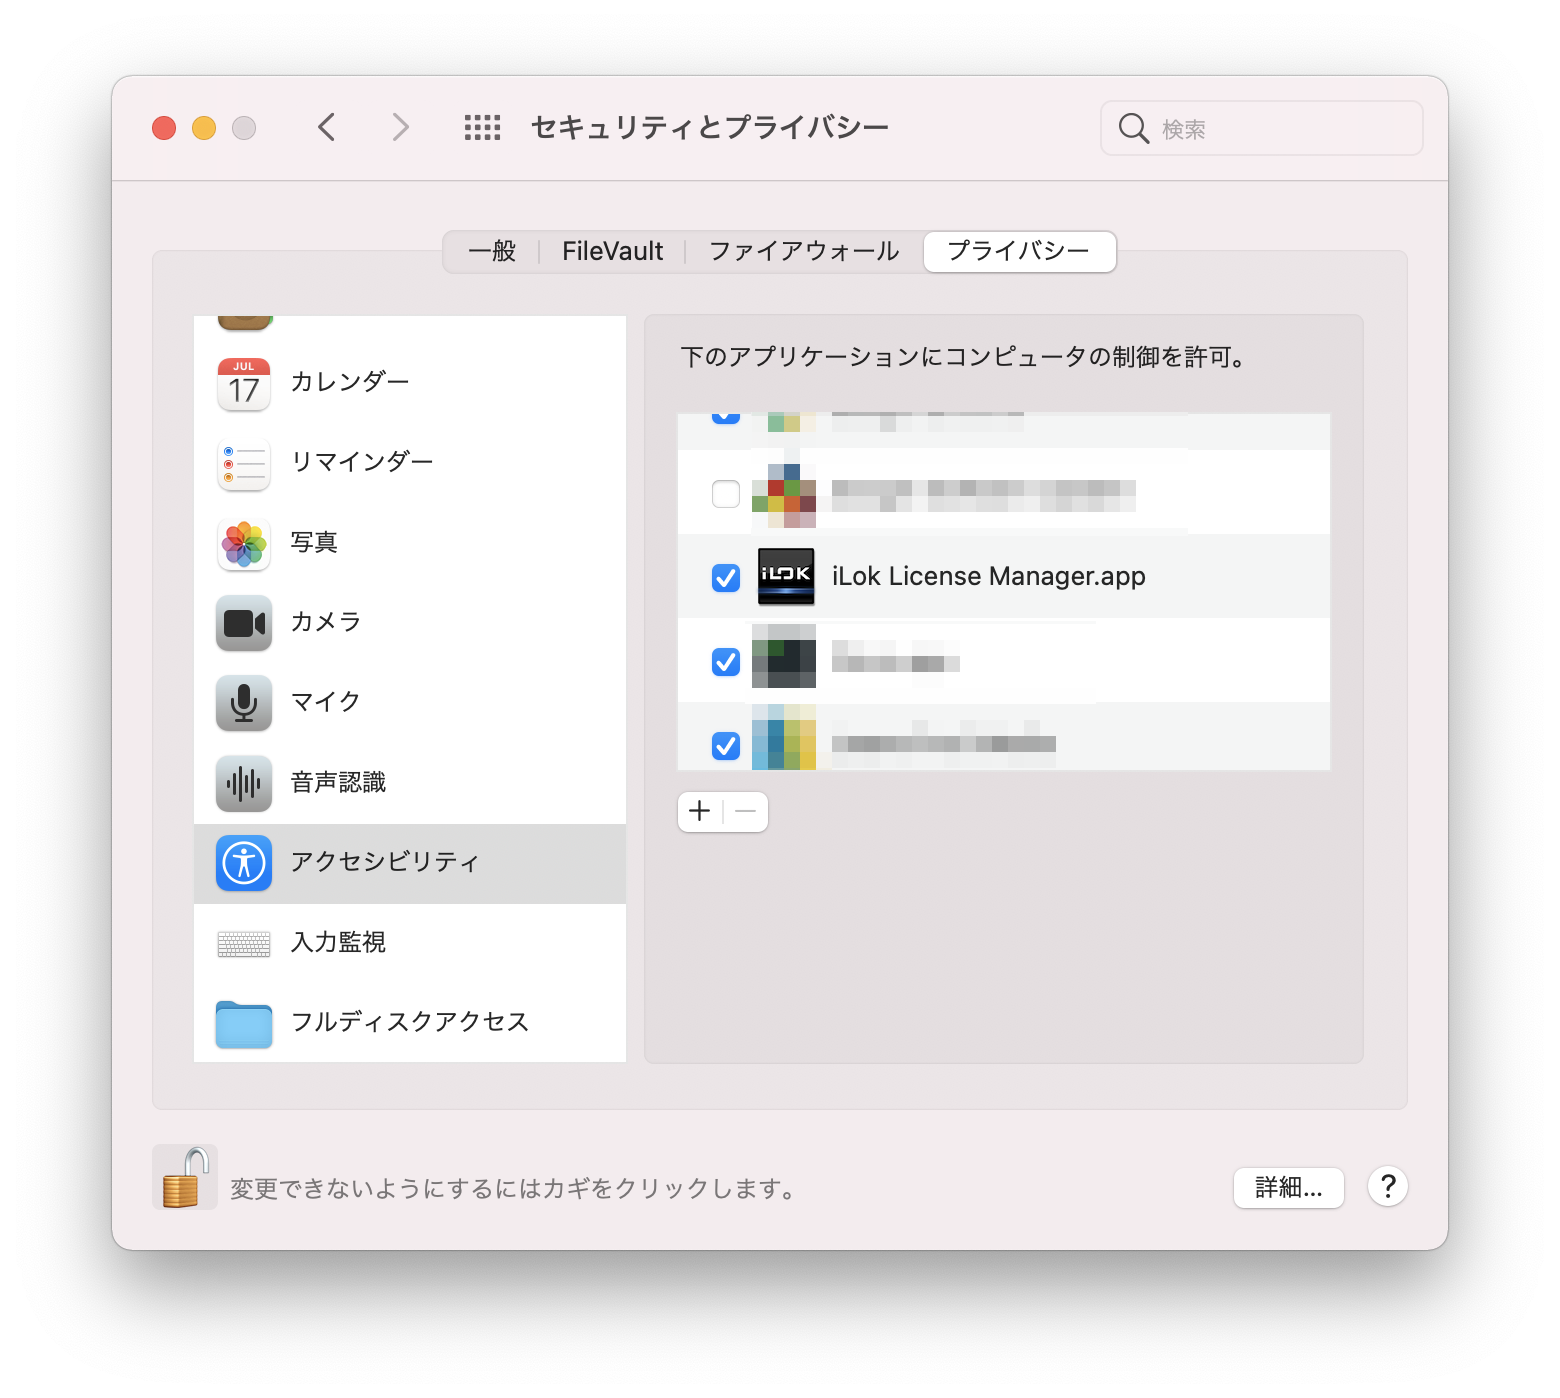Open the ファイアウォール tab
The width and height of the screenshot is (1560, 1398).
[802, 251]
